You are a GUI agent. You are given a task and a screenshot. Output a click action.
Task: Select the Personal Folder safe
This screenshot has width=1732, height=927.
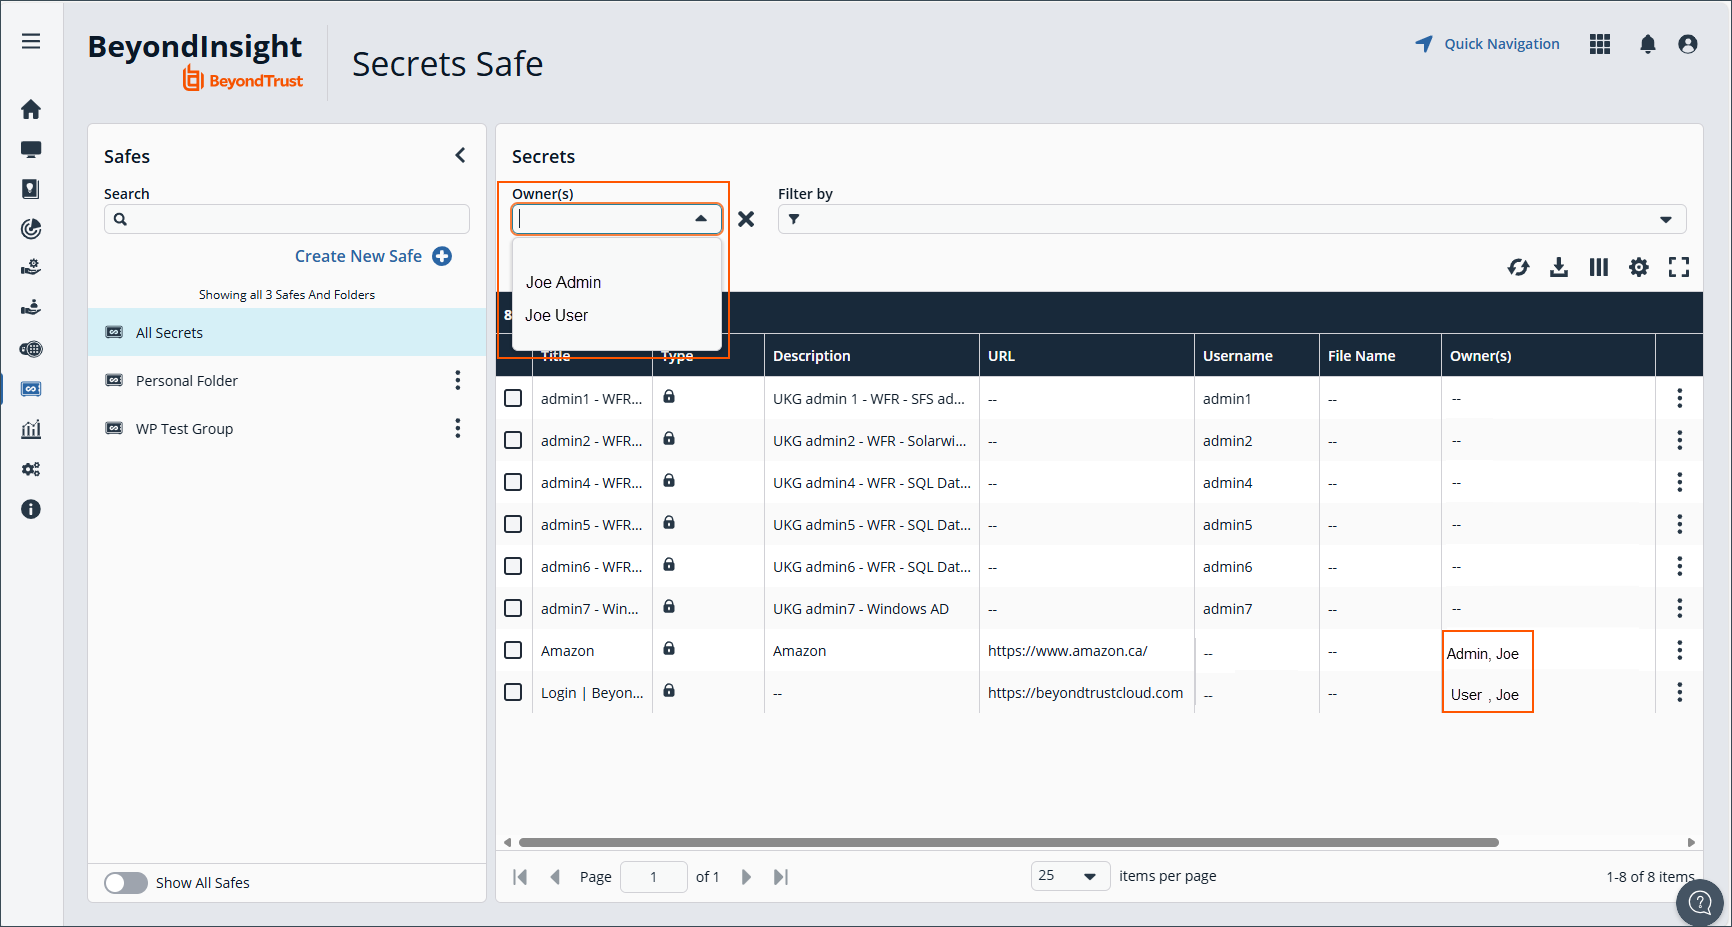click(x=287, y=380)
